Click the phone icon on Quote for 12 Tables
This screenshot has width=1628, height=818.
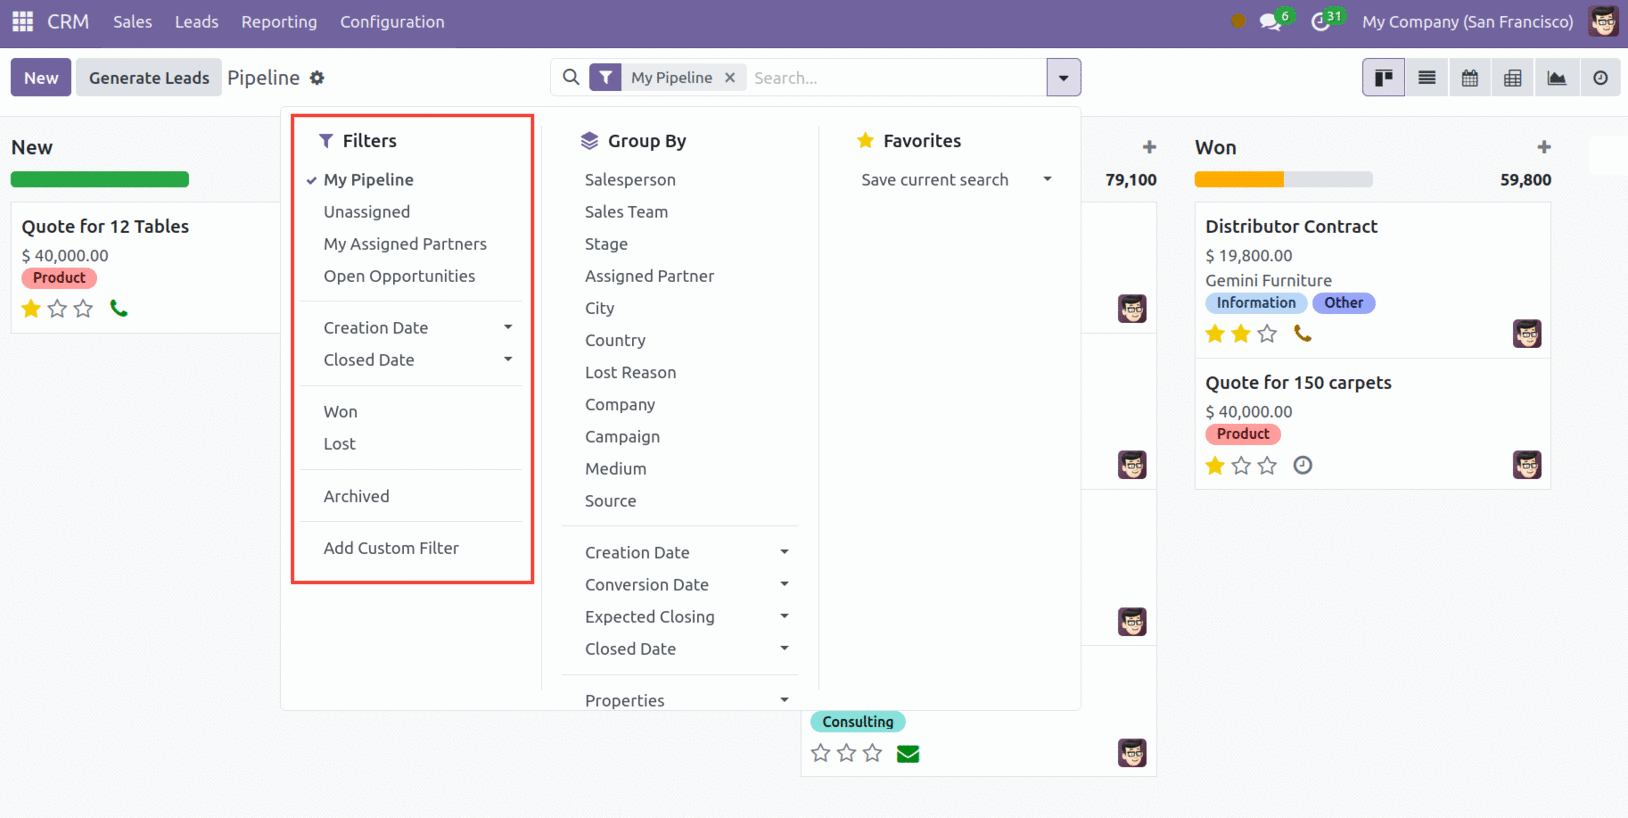tap(119, 308)
